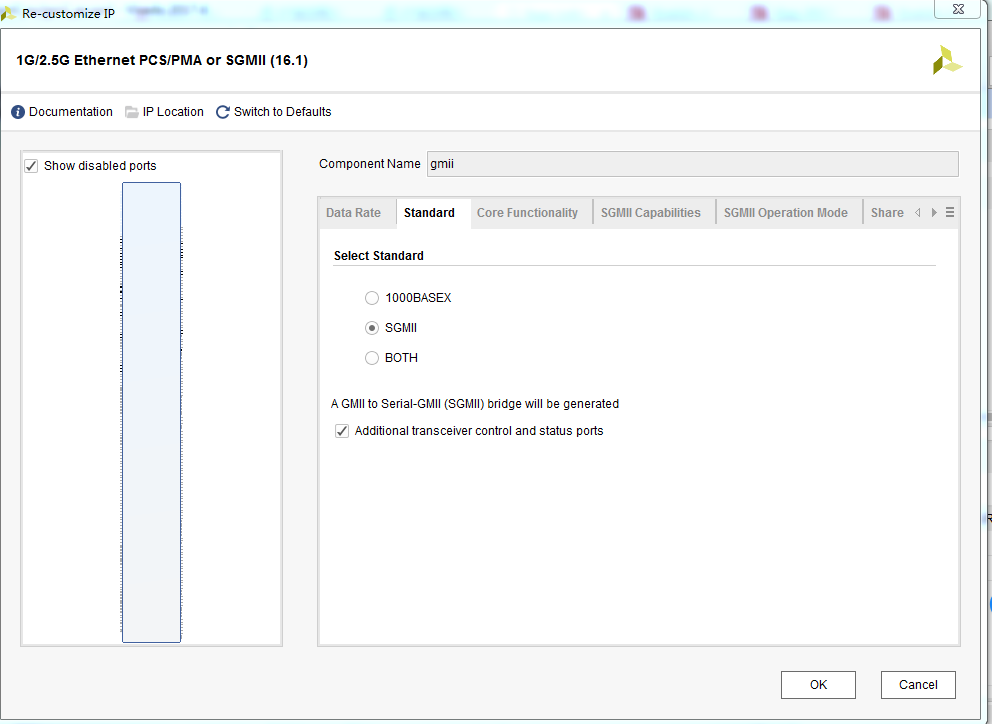This screenshot has width=992, height=724.
Task: Toggle Additional transceiver control and status ports
Action: point(342,431)
